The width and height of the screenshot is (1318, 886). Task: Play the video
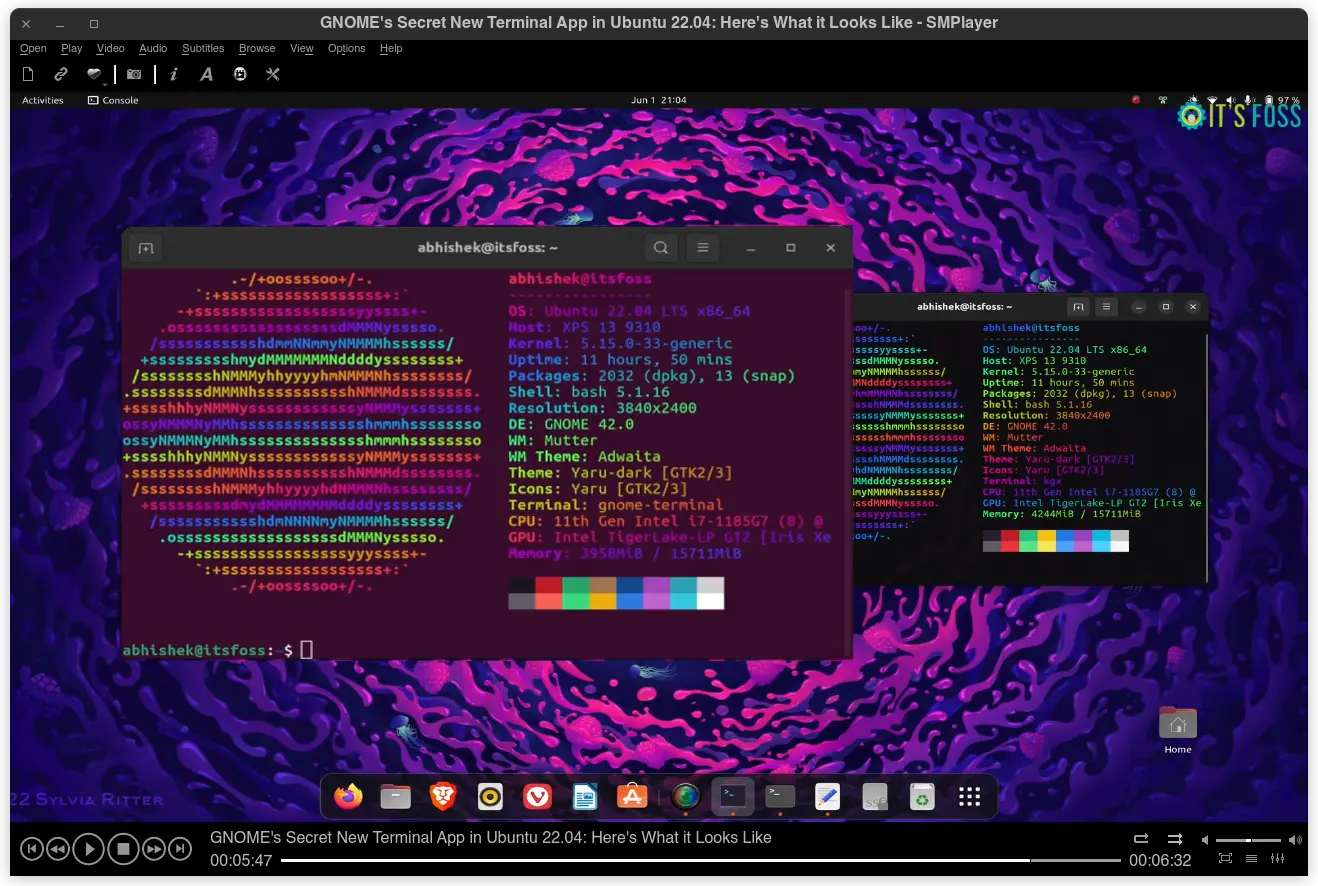[89, 849]
